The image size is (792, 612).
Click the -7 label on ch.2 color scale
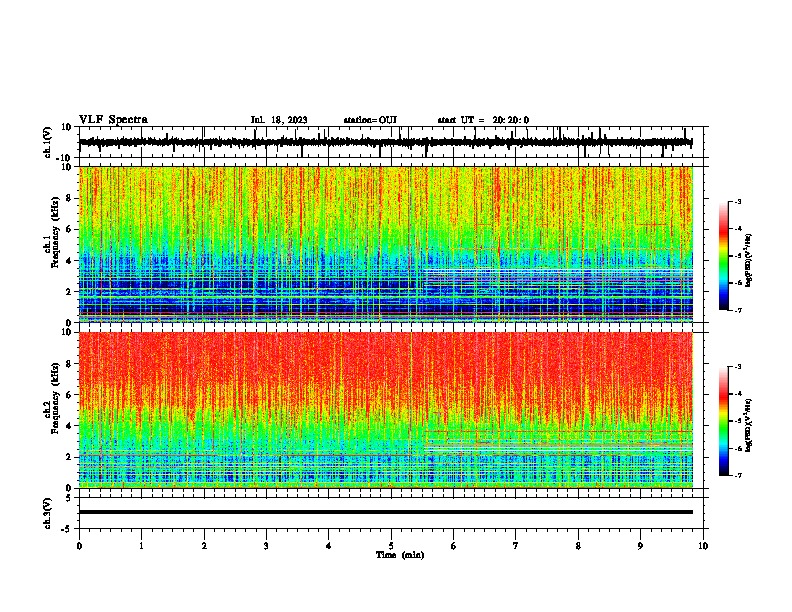tap(738, 475)
